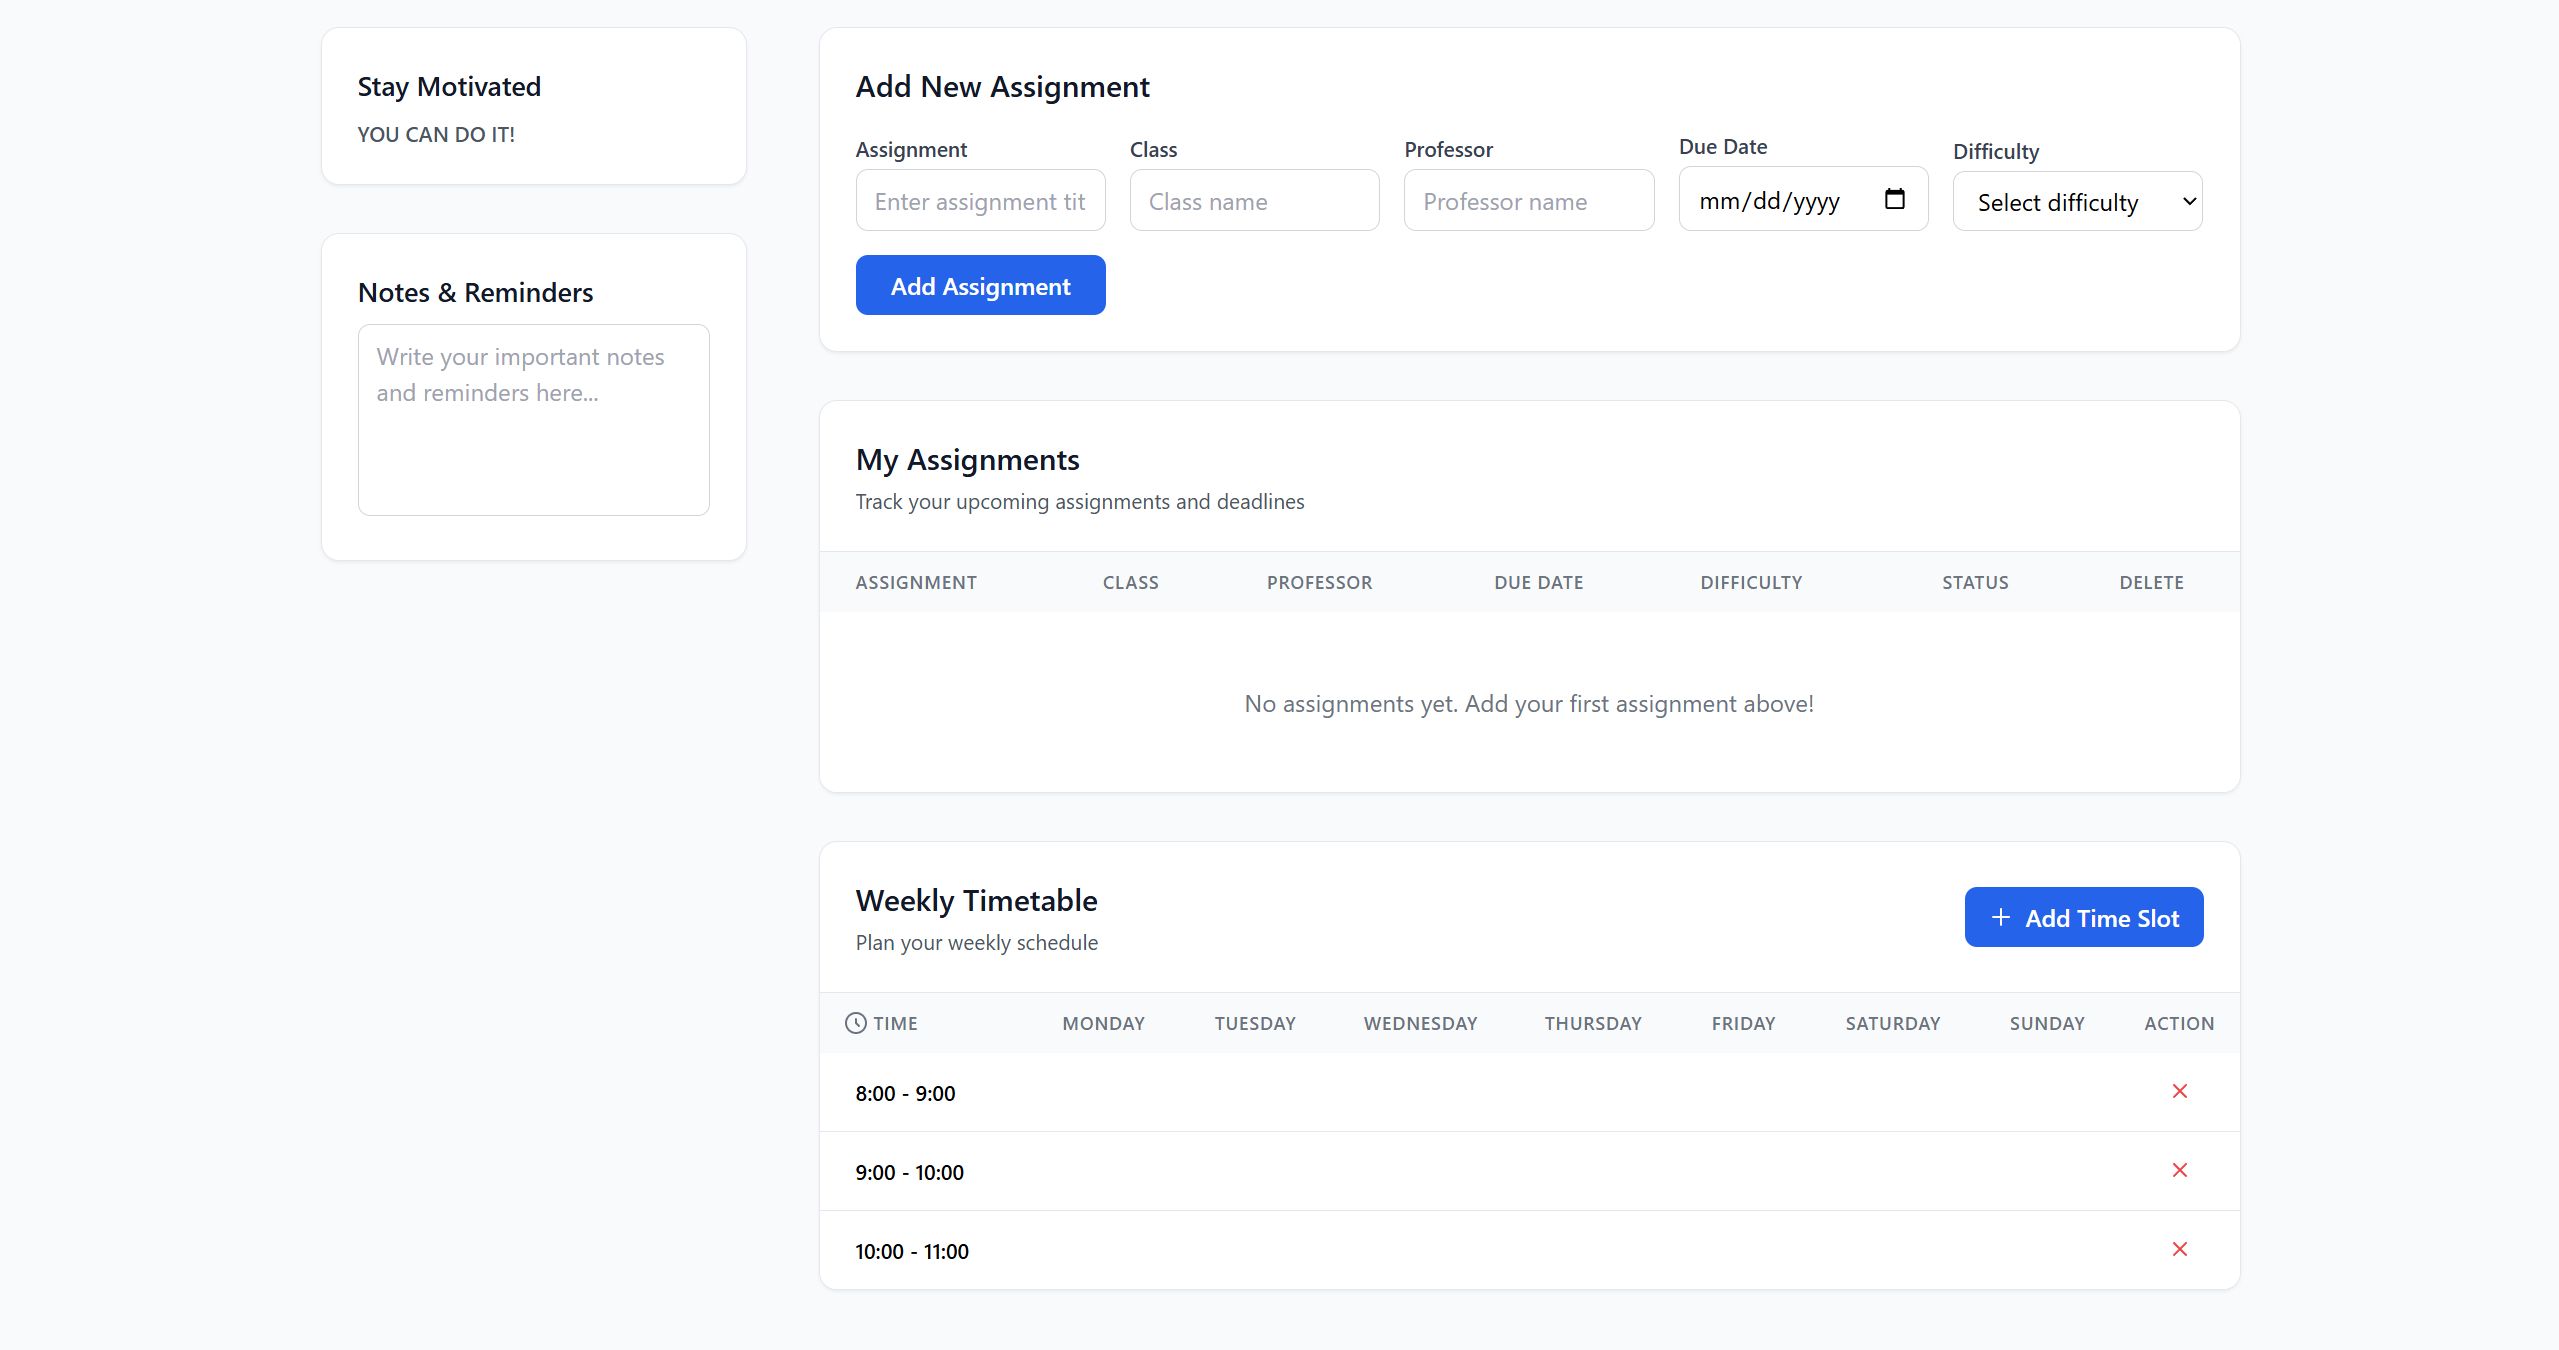
Task: Focus the assignment title input field
Action: click(x=980, y=201)
